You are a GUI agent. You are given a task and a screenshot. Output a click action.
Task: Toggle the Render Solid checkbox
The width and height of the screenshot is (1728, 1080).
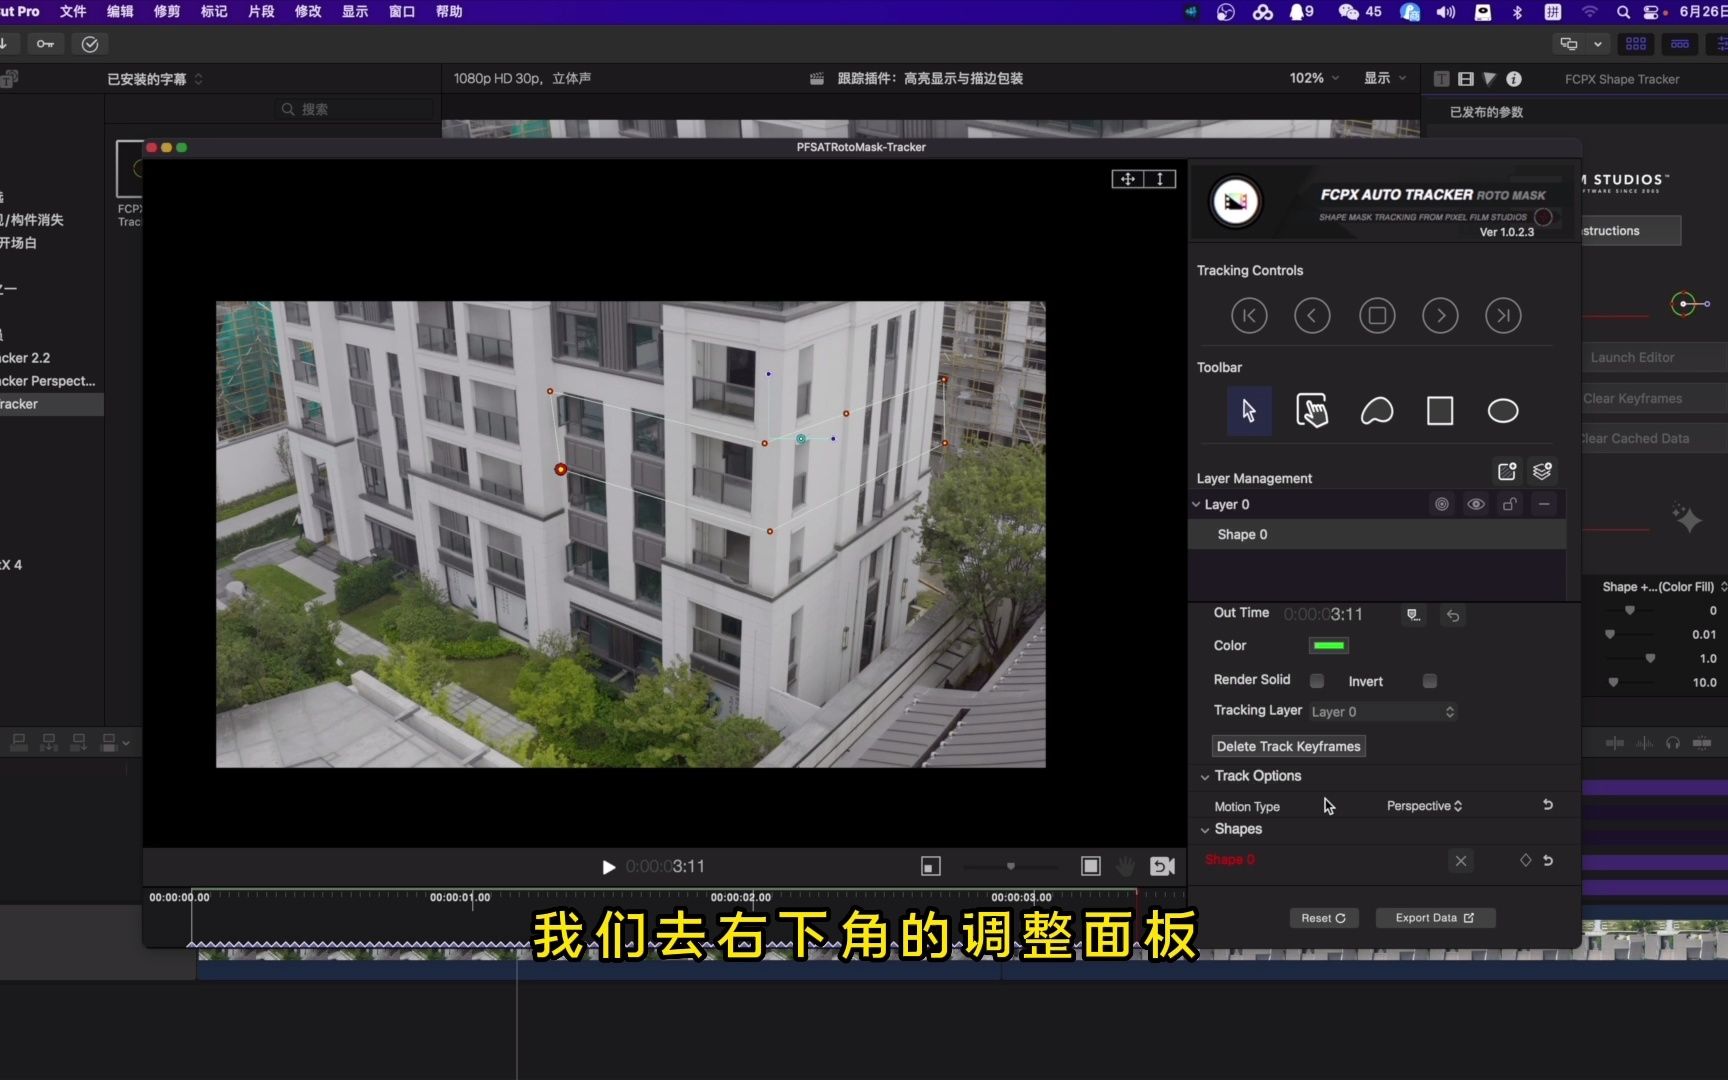click(x=1317, y=680)
